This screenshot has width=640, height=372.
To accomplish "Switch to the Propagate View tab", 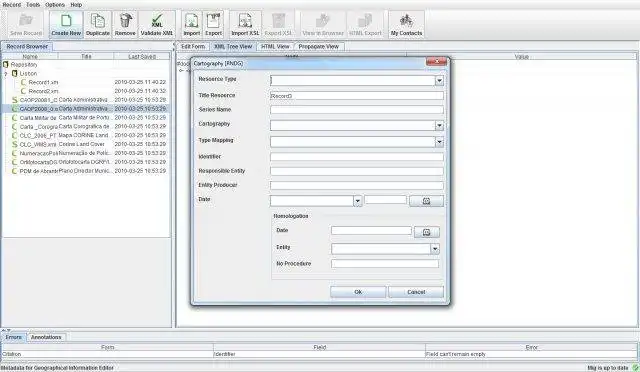I will (x=319, y=47).
